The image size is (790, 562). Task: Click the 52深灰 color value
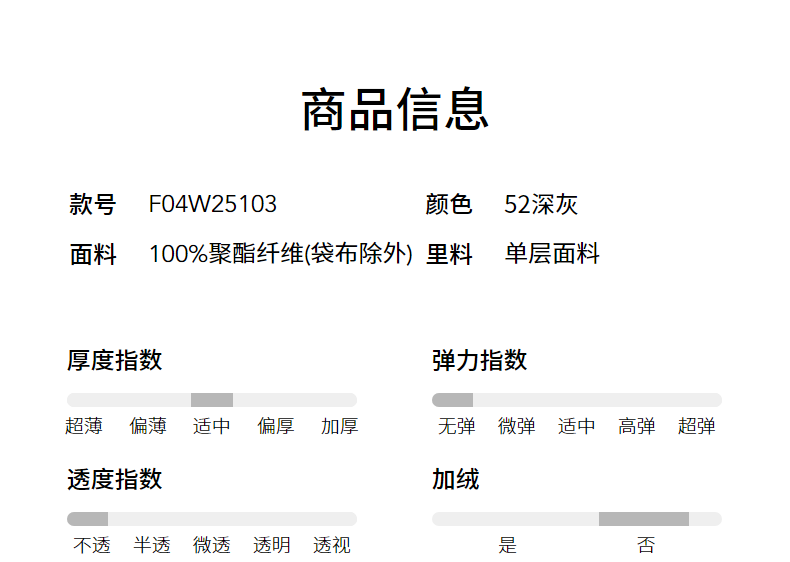coord(541,205)
